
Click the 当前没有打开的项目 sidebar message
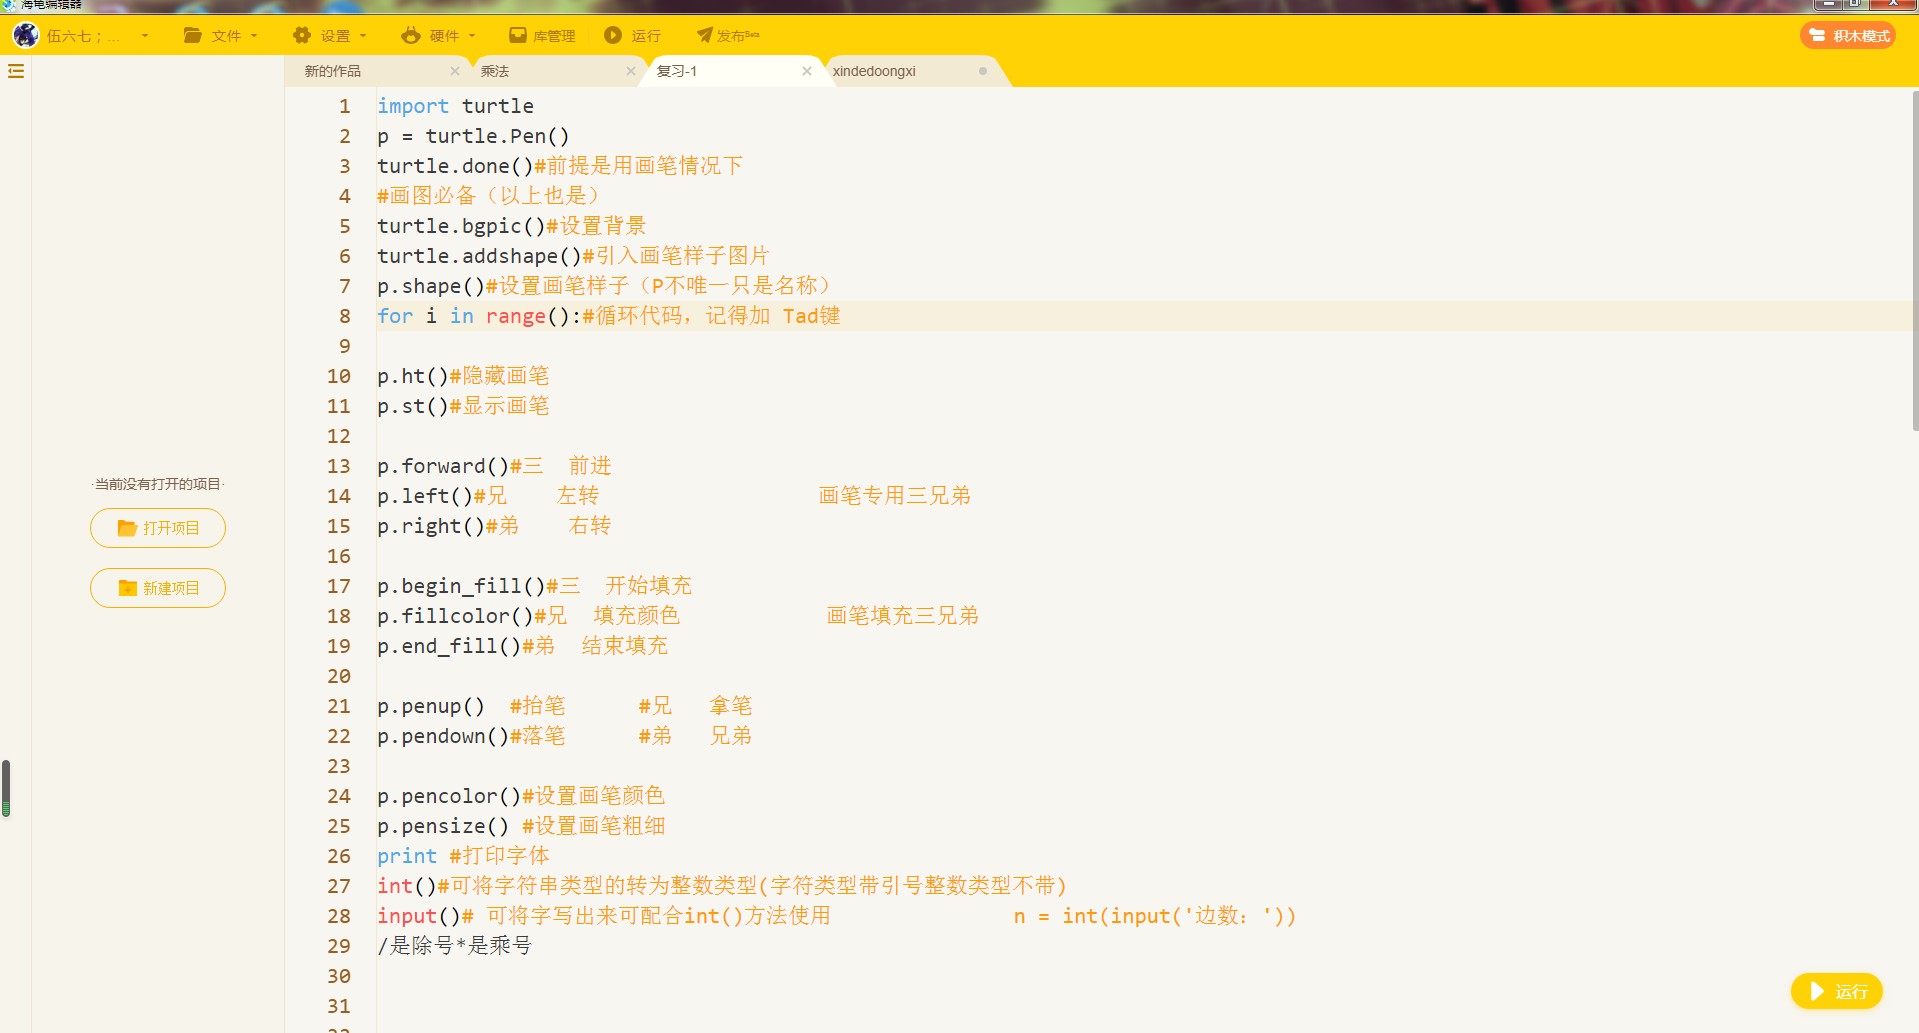[158, 484]
